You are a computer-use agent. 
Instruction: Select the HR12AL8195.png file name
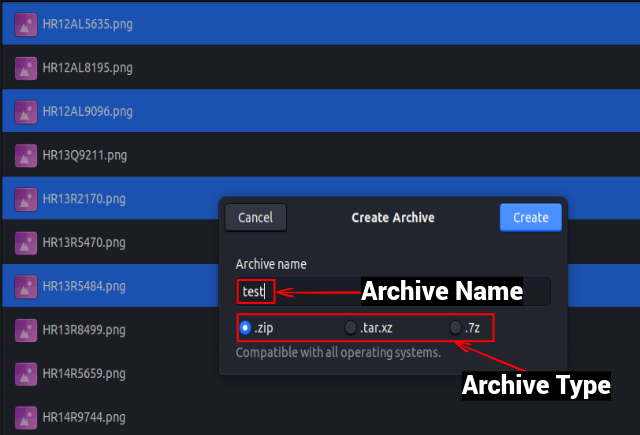pos(87,68)
